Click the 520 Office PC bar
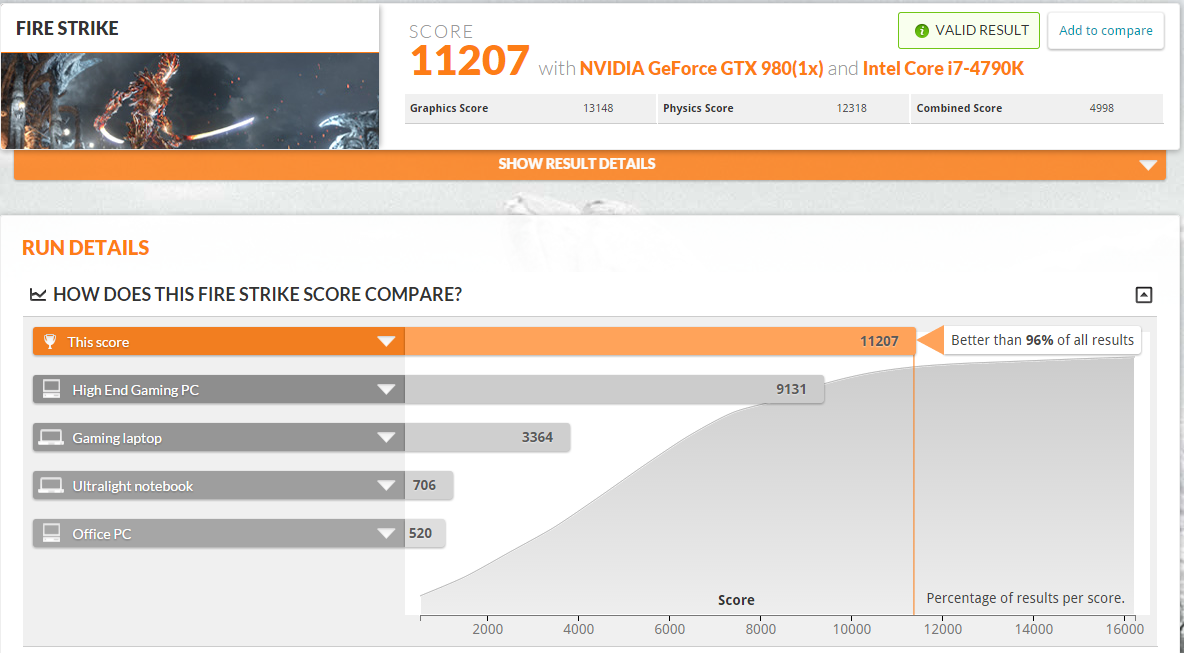 click(424, 534)
